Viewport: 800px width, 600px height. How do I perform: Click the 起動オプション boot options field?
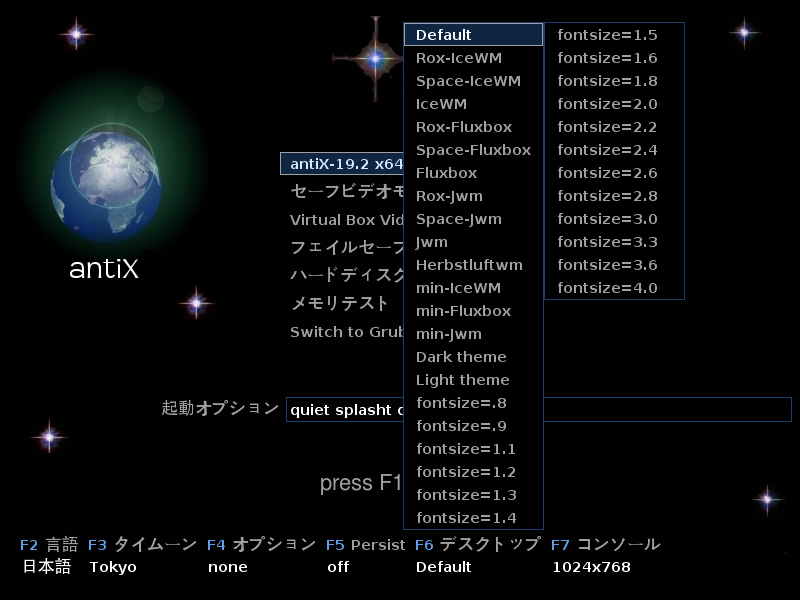tap(539, 409)
